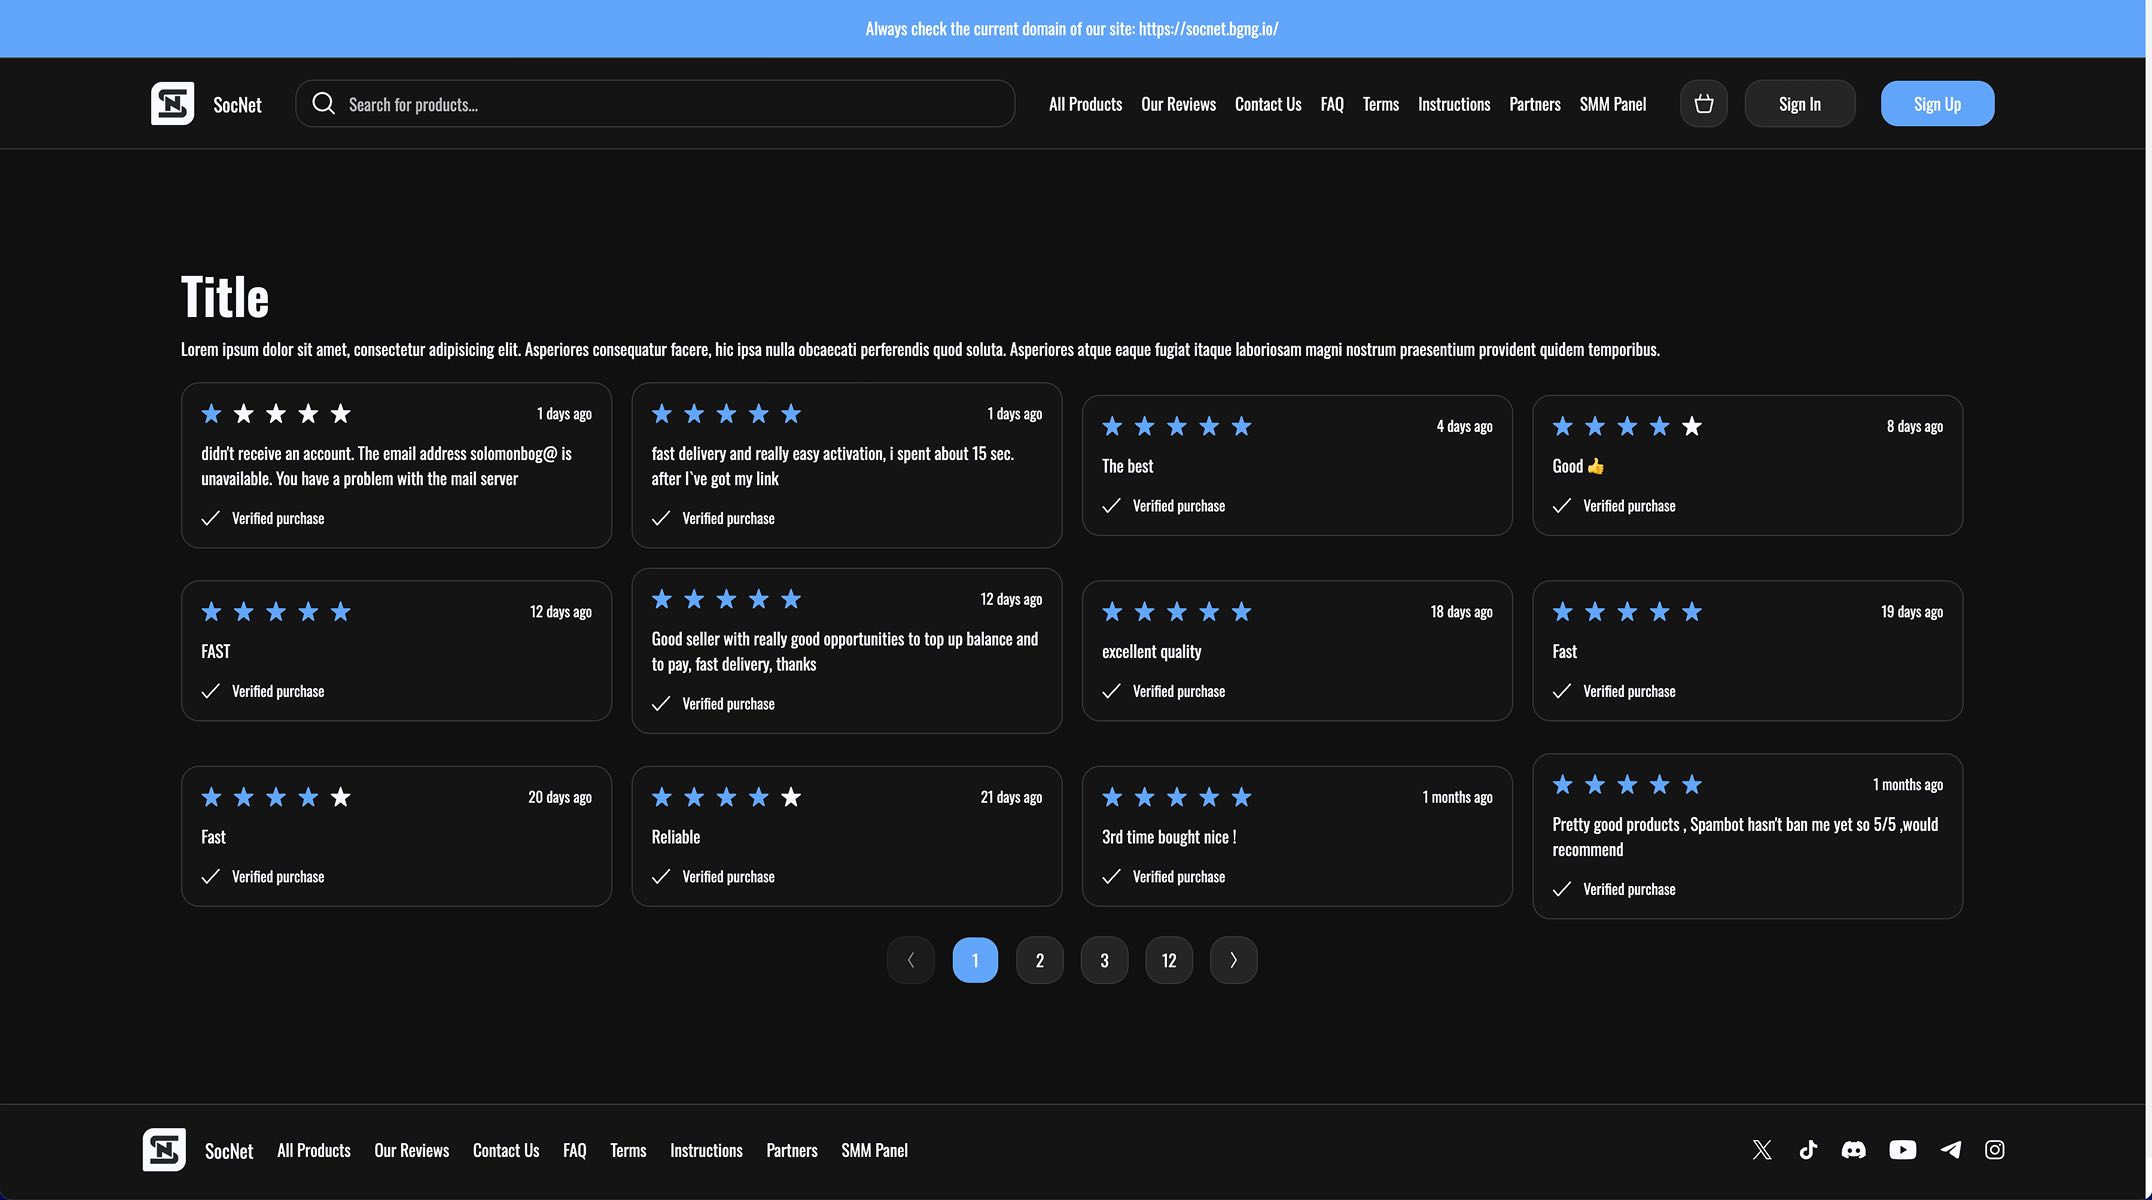Click the white fifth star on the Good 👍 review
This screenshot has width=2152, height=1200.
tap(1692, 426)
